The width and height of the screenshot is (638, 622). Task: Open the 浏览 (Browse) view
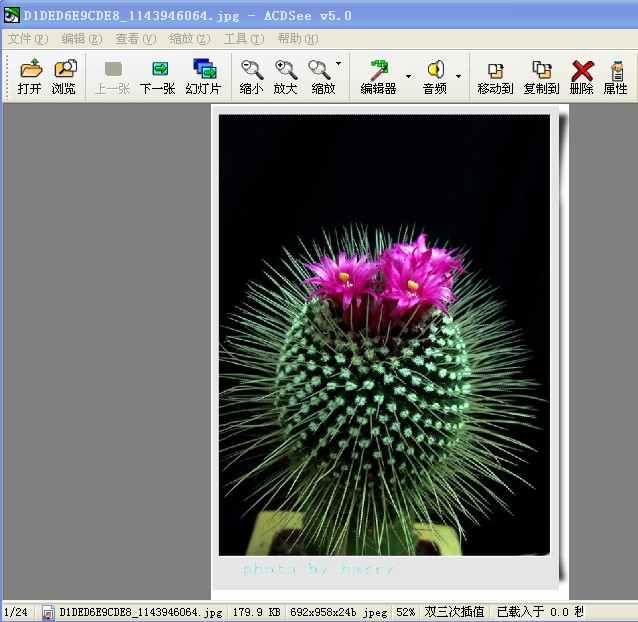(x=64, y=76)
